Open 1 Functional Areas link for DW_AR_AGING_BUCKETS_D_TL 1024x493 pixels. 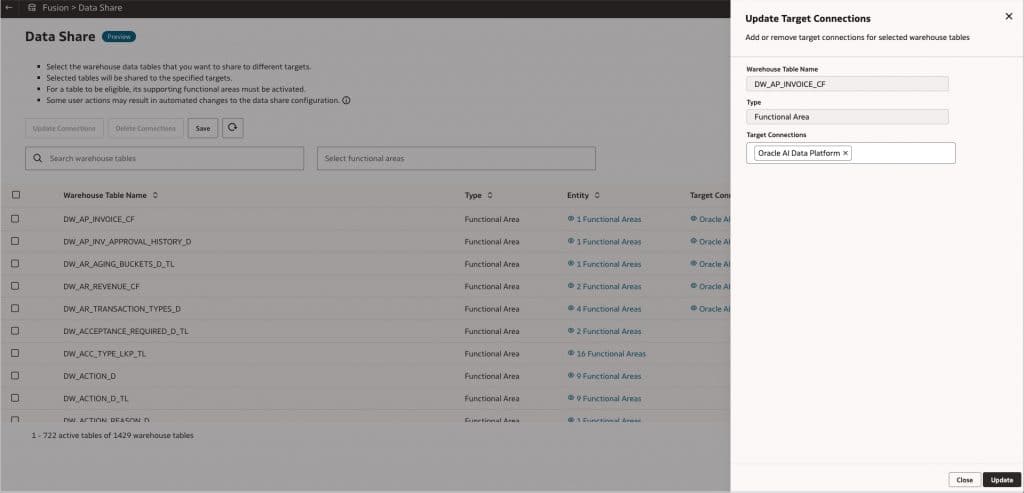(x=609, y=264)
